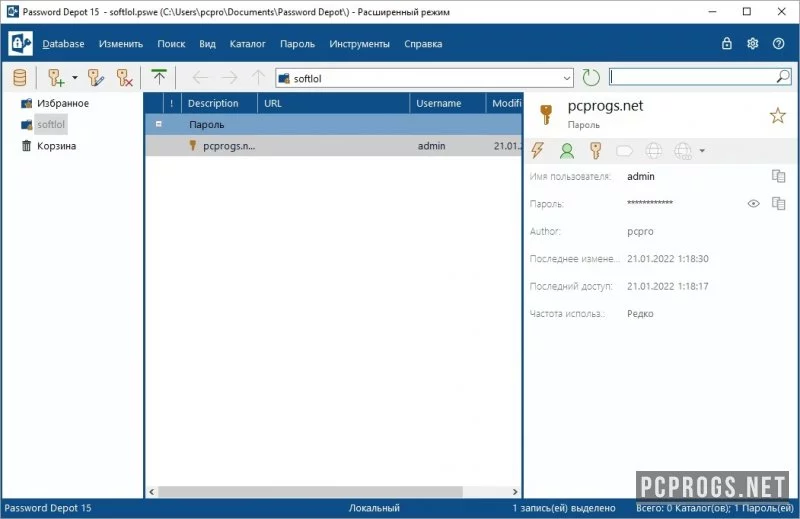Select Избранное in the sidebar tree
The image size is (800, 519).
pyautogui.click(x=63, y=103)
